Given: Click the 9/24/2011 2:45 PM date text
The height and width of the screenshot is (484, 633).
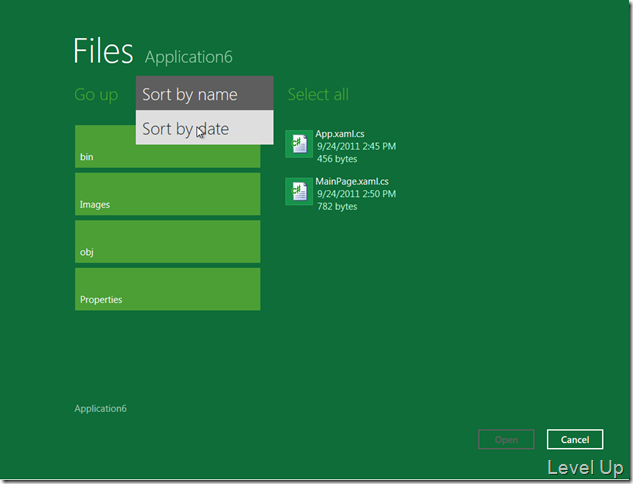Looking at the screenshot, I should coord(356,147).
